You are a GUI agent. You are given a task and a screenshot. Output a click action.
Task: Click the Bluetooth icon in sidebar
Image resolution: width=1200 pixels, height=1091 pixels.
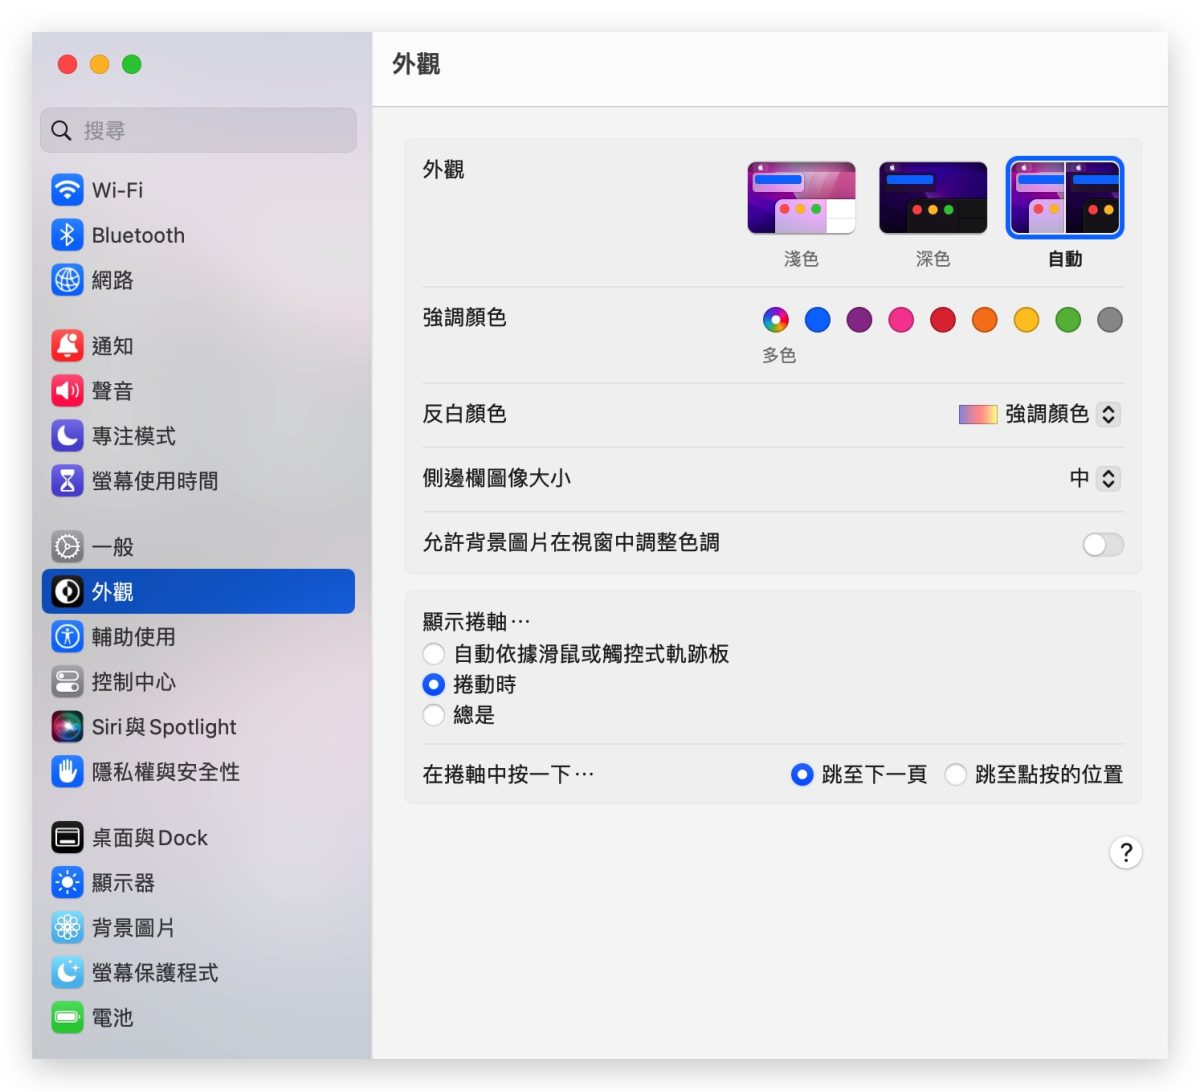point(67,235)
